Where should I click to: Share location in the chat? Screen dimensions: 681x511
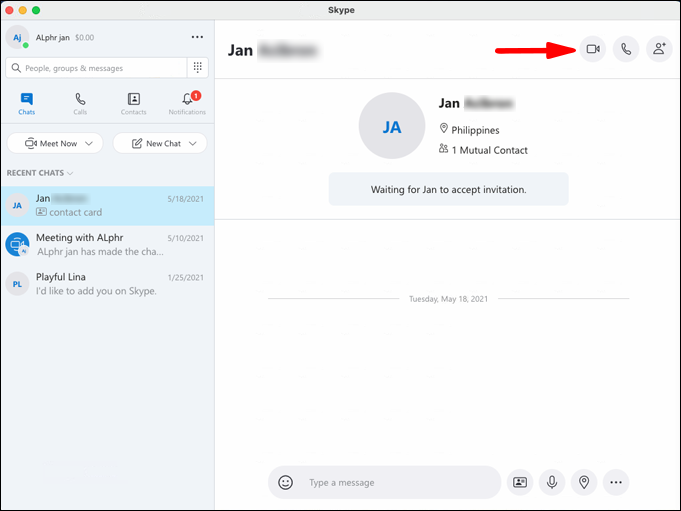tap(584, 482)
